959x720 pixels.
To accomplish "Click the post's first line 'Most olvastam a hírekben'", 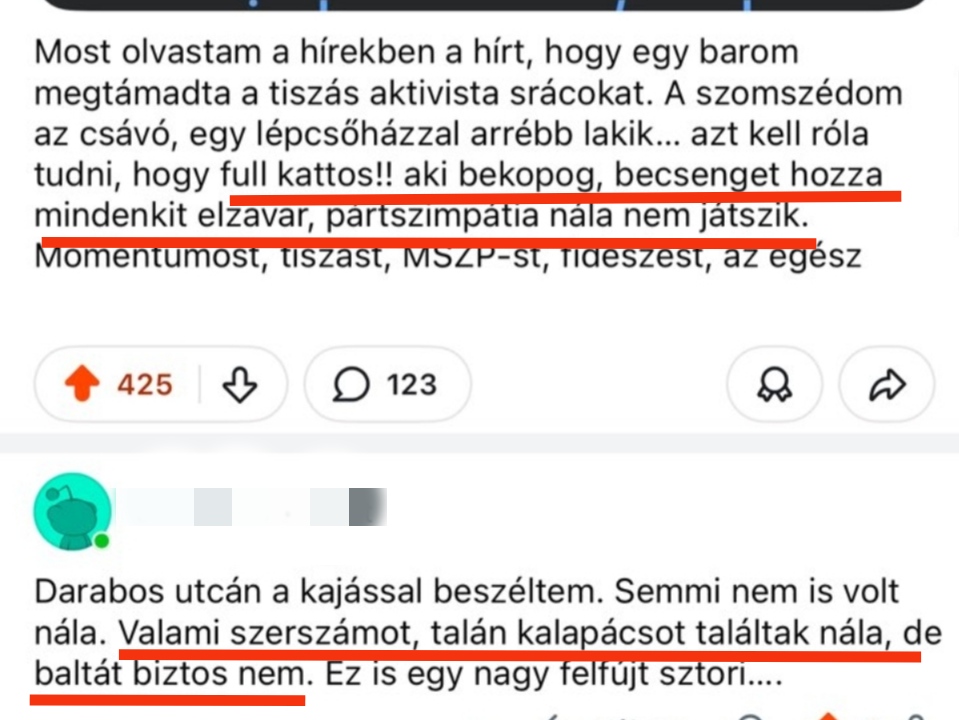I will click(x=250, y=52).
